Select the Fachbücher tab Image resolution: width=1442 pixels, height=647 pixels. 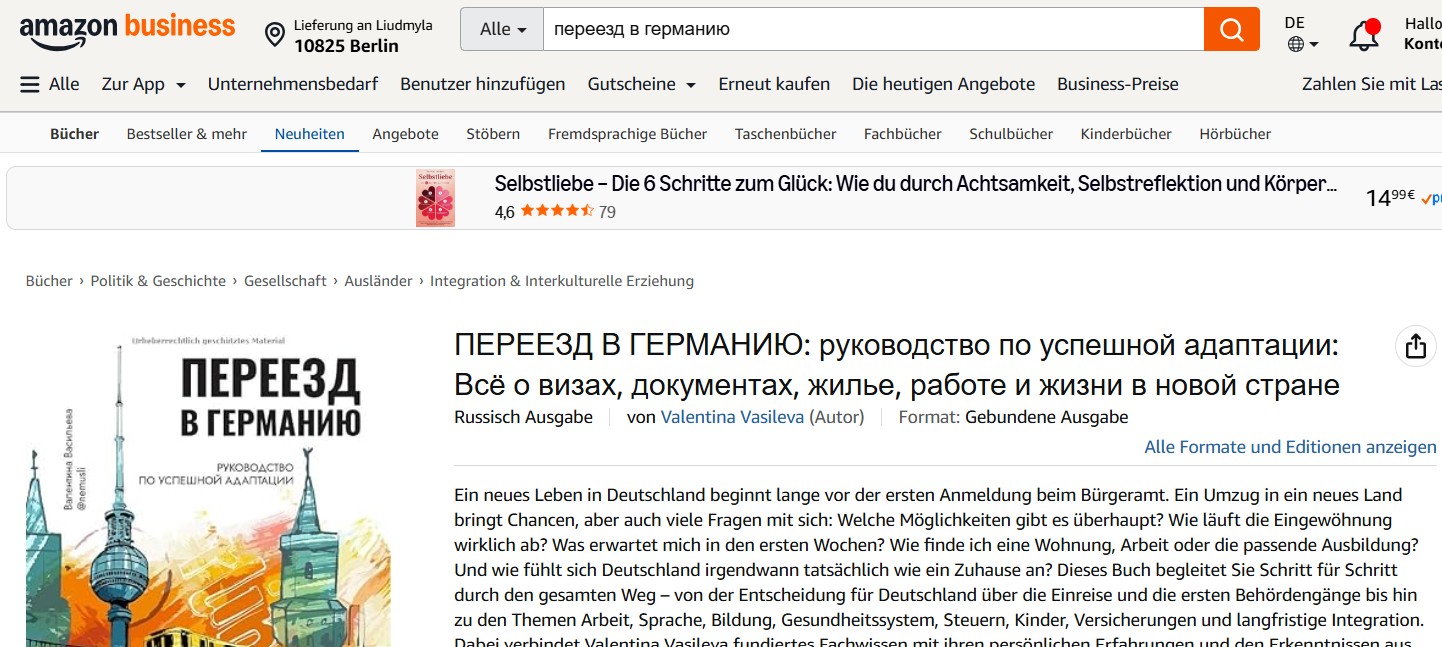point(903,134)
